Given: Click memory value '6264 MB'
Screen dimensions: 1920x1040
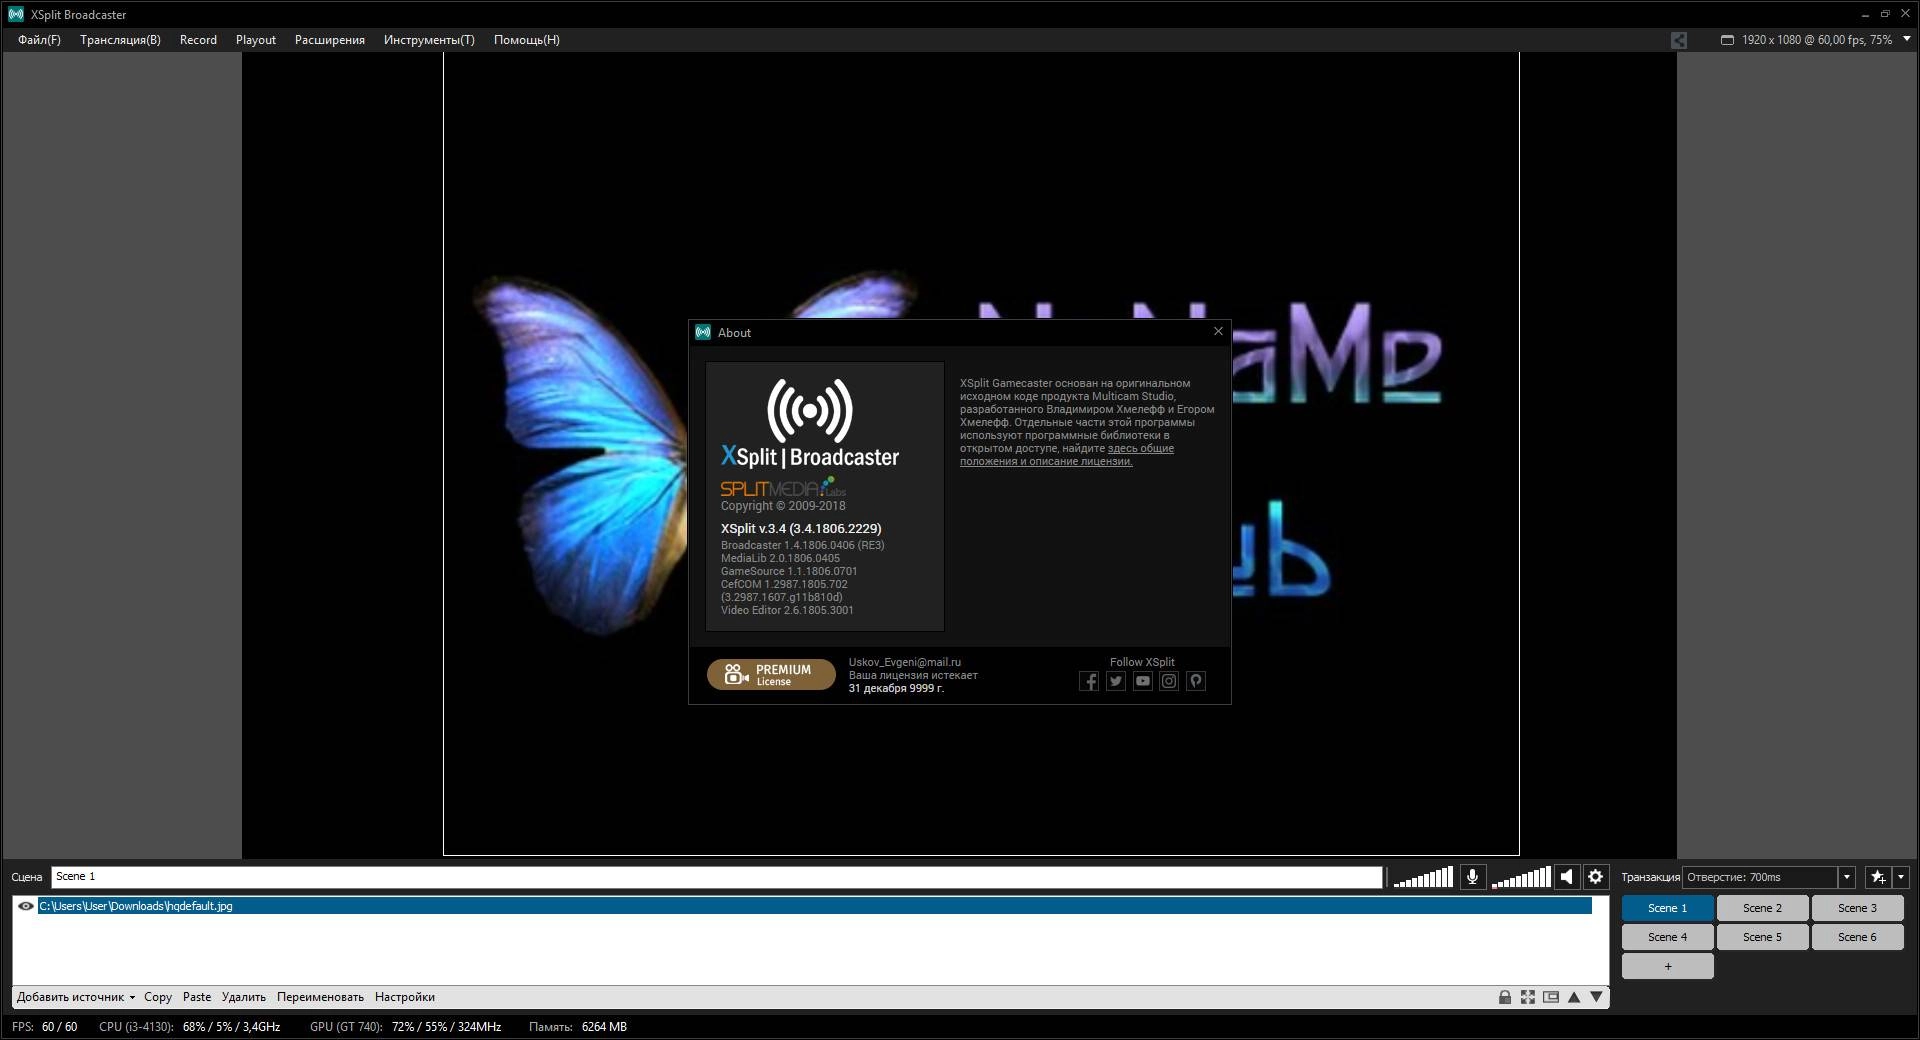Looking at the screenshot, I should (604, 1027).
